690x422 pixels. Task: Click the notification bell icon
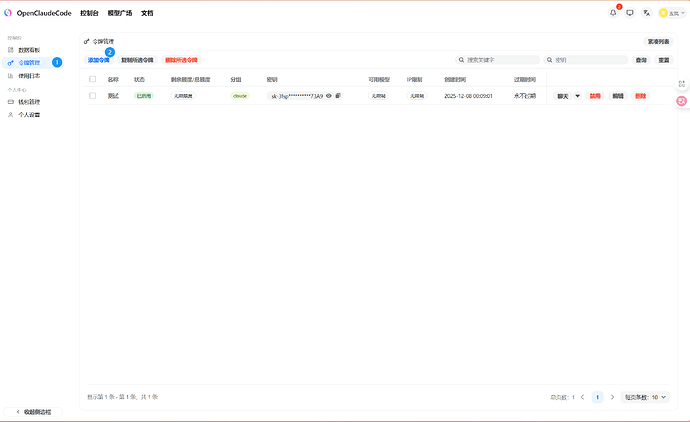(613, 13)
